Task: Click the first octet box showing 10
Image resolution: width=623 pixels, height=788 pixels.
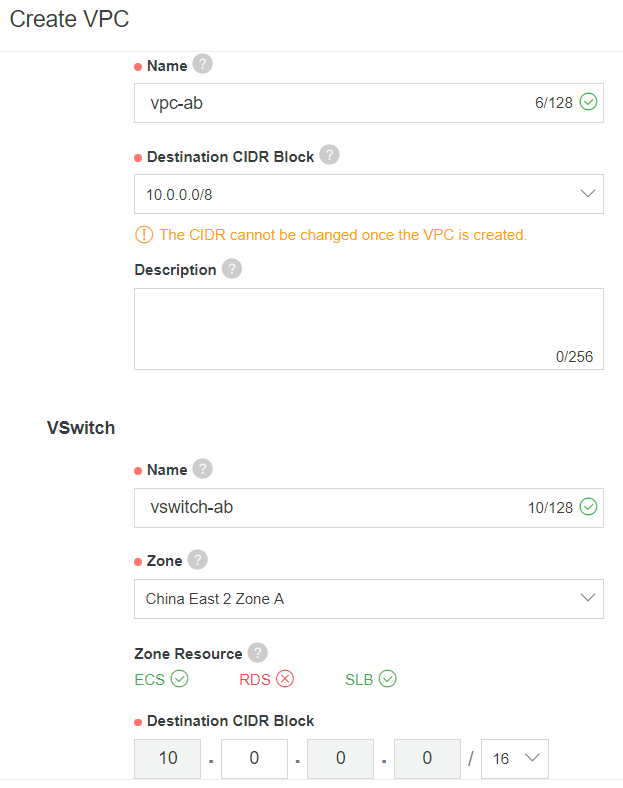Action: [167, 758]
